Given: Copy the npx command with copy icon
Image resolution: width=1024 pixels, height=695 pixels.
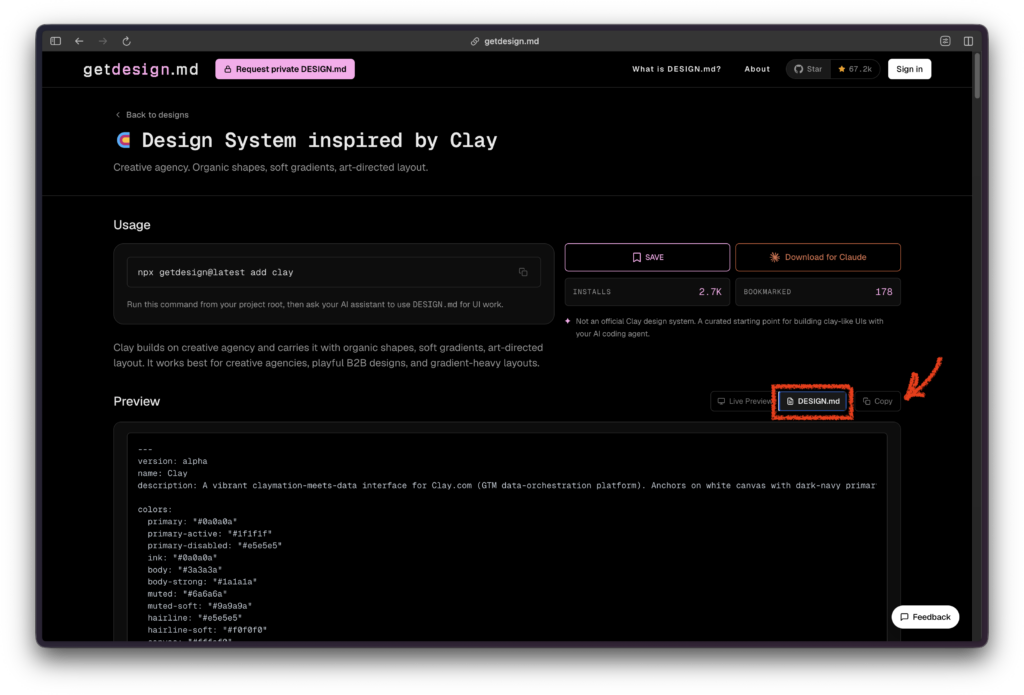Looking at the screenshot, I should tap(523, 272).
